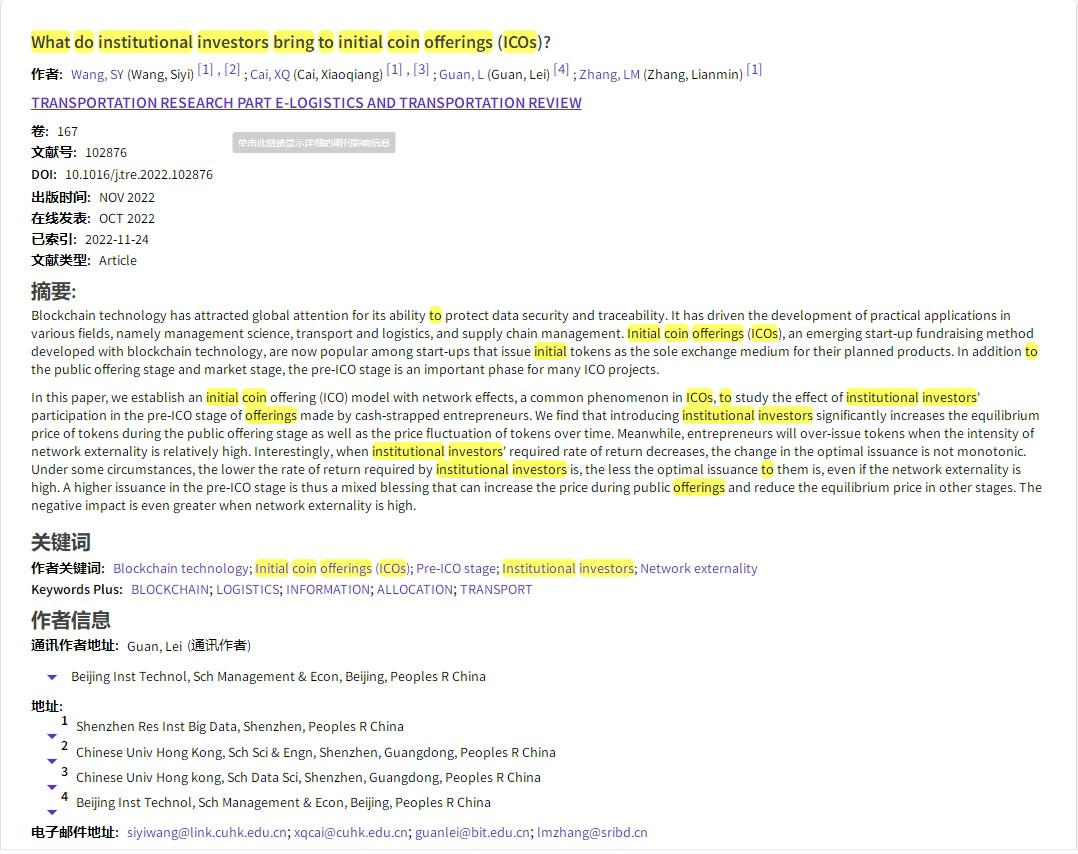
Task: Open the Transportation Research Part E journal link
Action: pyautogui.click(x=306, y=103)
